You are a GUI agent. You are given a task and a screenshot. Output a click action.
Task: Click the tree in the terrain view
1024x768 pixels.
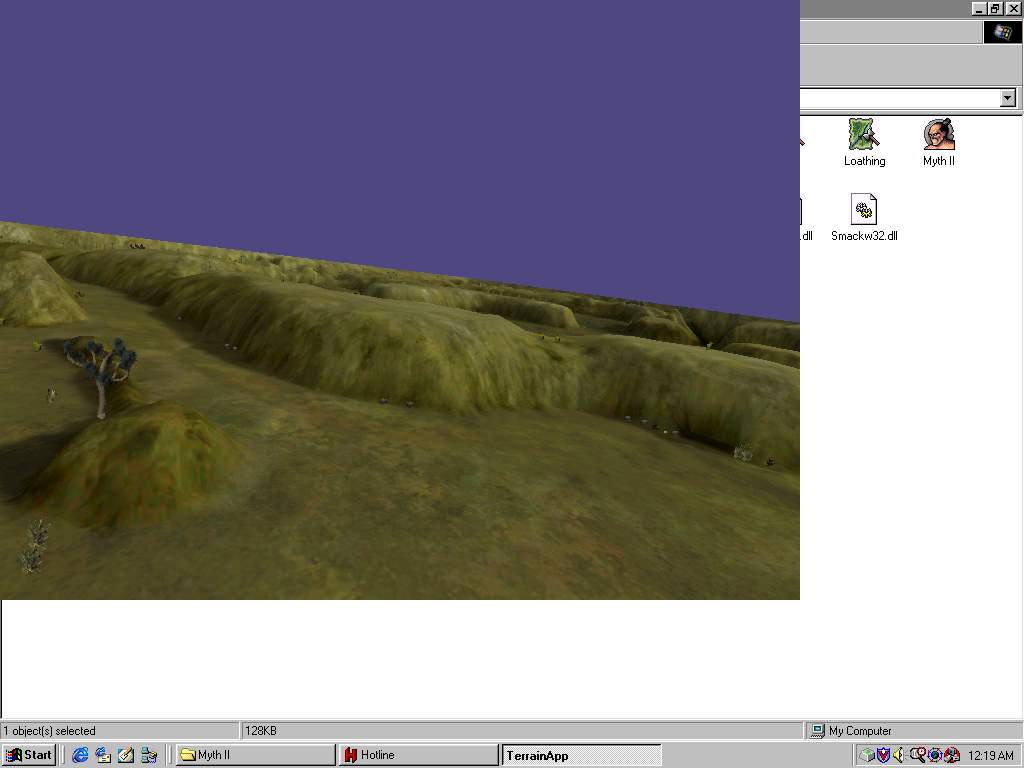click(x=101, y=370)
